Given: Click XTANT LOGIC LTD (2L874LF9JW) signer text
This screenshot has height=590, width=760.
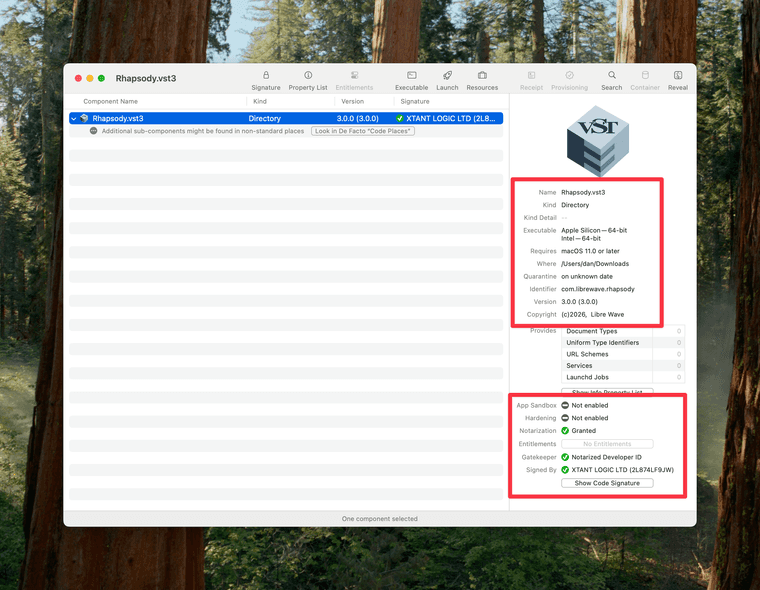Looking at the screenshot, I should (622, 470).
